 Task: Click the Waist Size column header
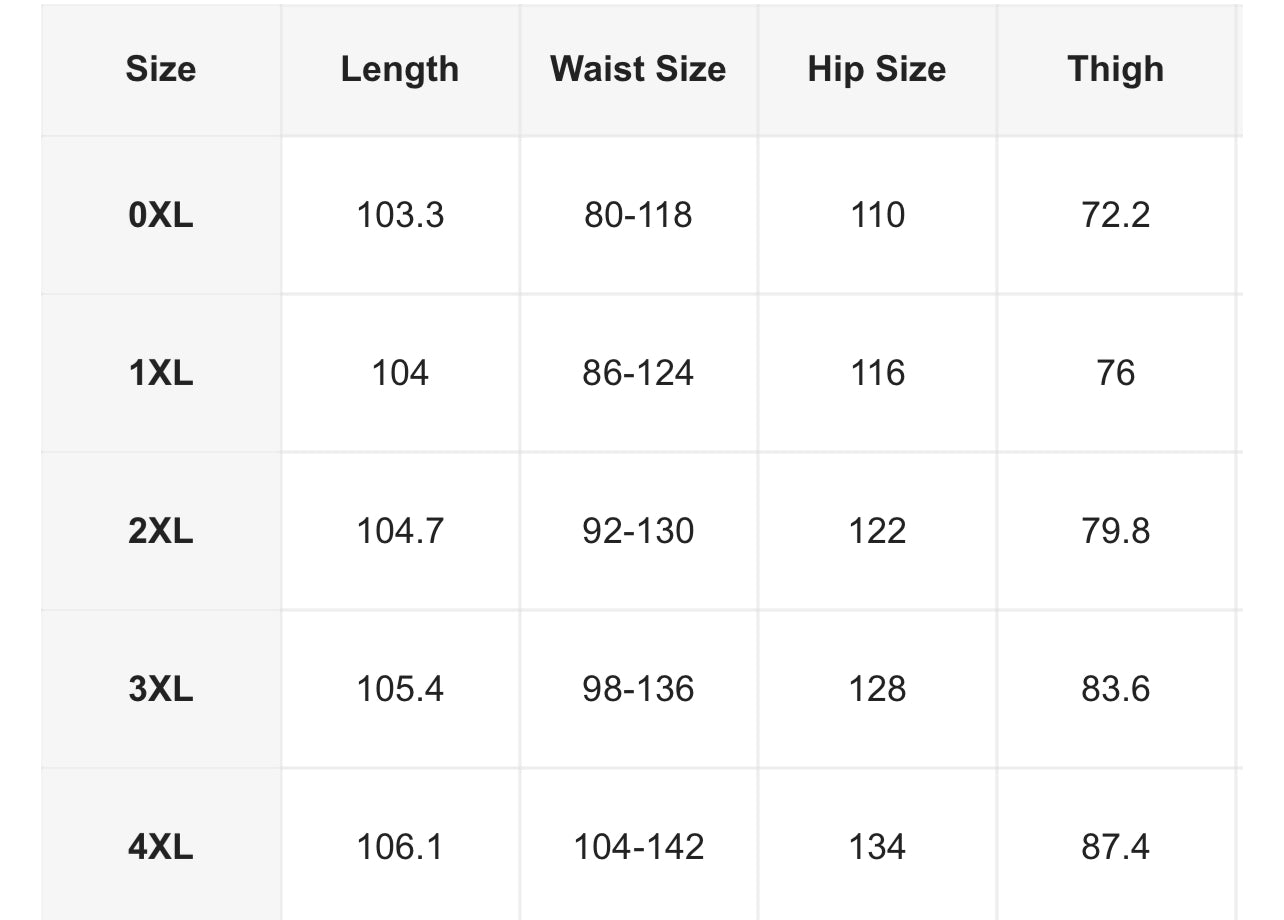coord(638,69)
